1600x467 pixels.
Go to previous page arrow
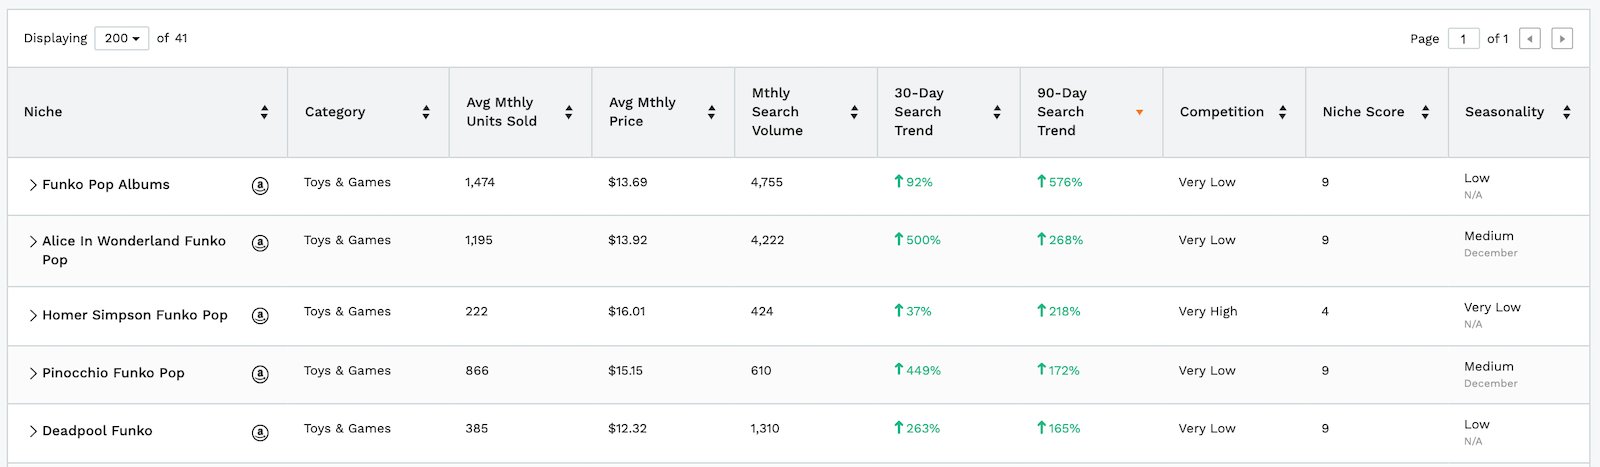[1530, 39]
